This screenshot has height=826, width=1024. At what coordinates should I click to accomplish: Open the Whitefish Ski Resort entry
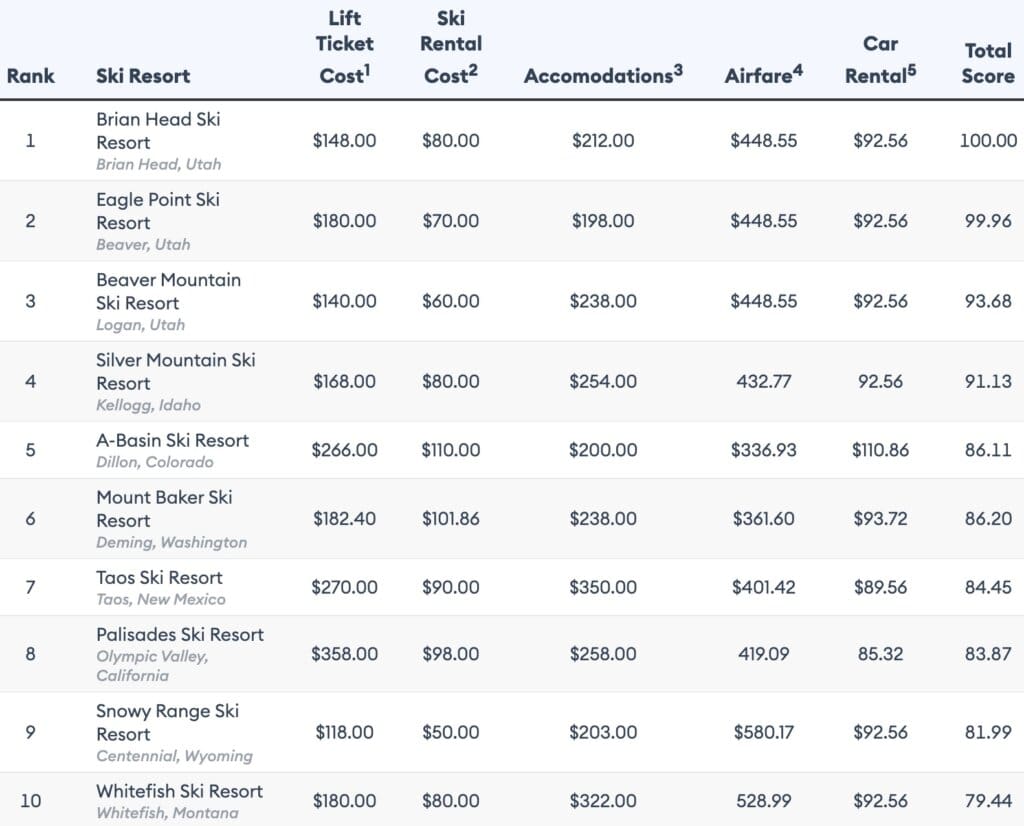pyautogui.click(x=179, y=791)
